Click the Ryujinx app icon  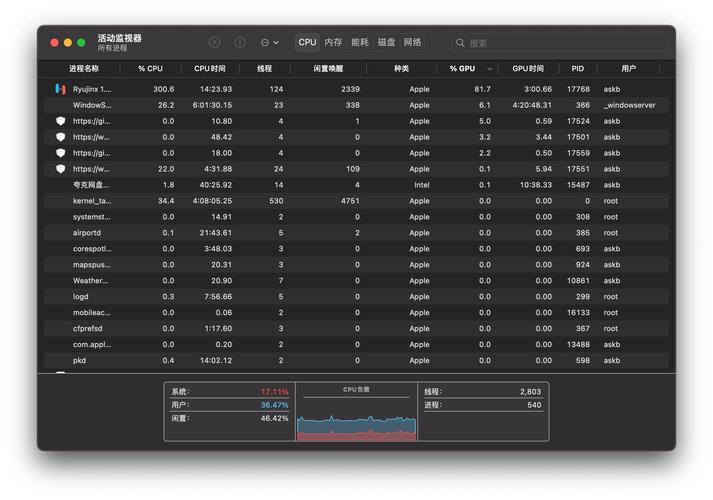point(60,89)
